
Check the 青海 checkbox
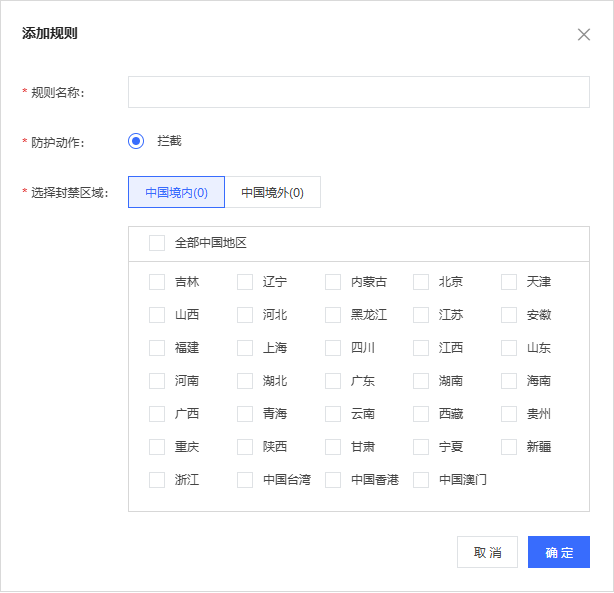pos(245,414)
